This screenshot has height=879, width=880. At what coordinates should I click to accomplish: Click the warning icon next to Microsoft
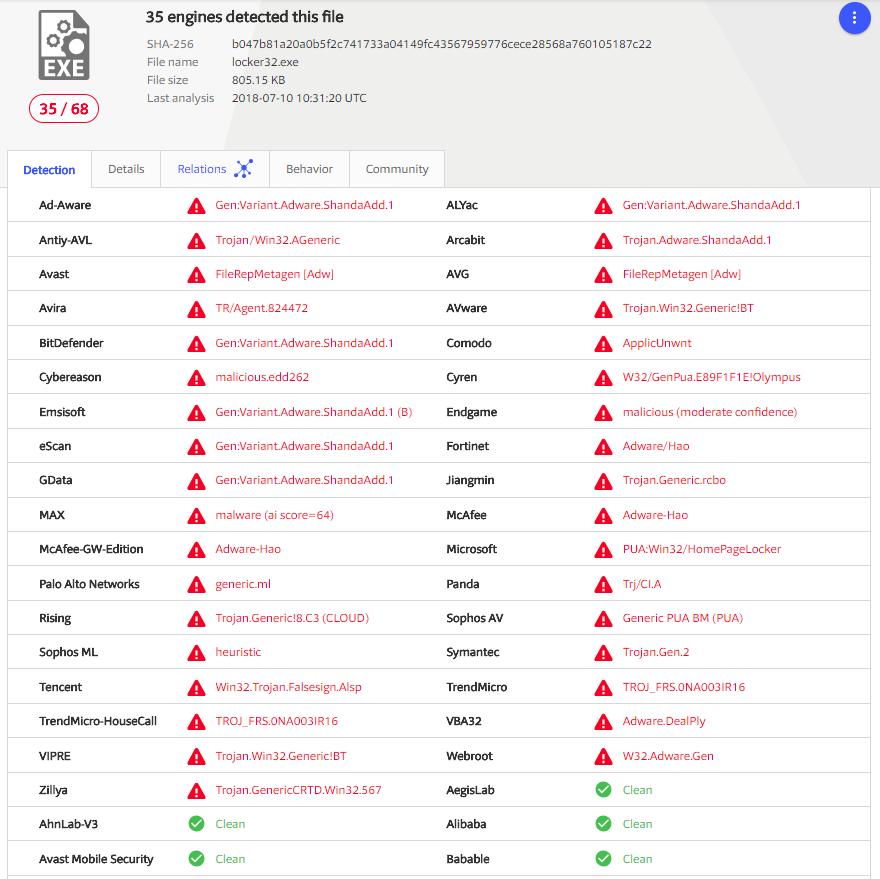[x=603, y=550]
